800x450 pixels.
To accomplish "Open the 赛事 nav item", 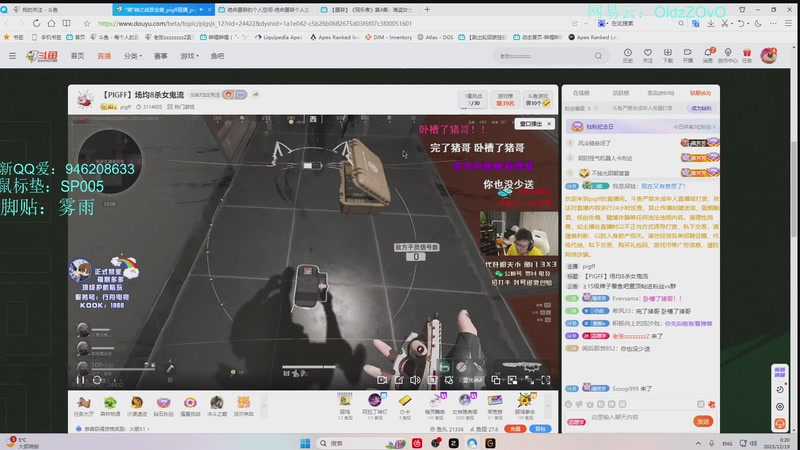I will point(161,56).
